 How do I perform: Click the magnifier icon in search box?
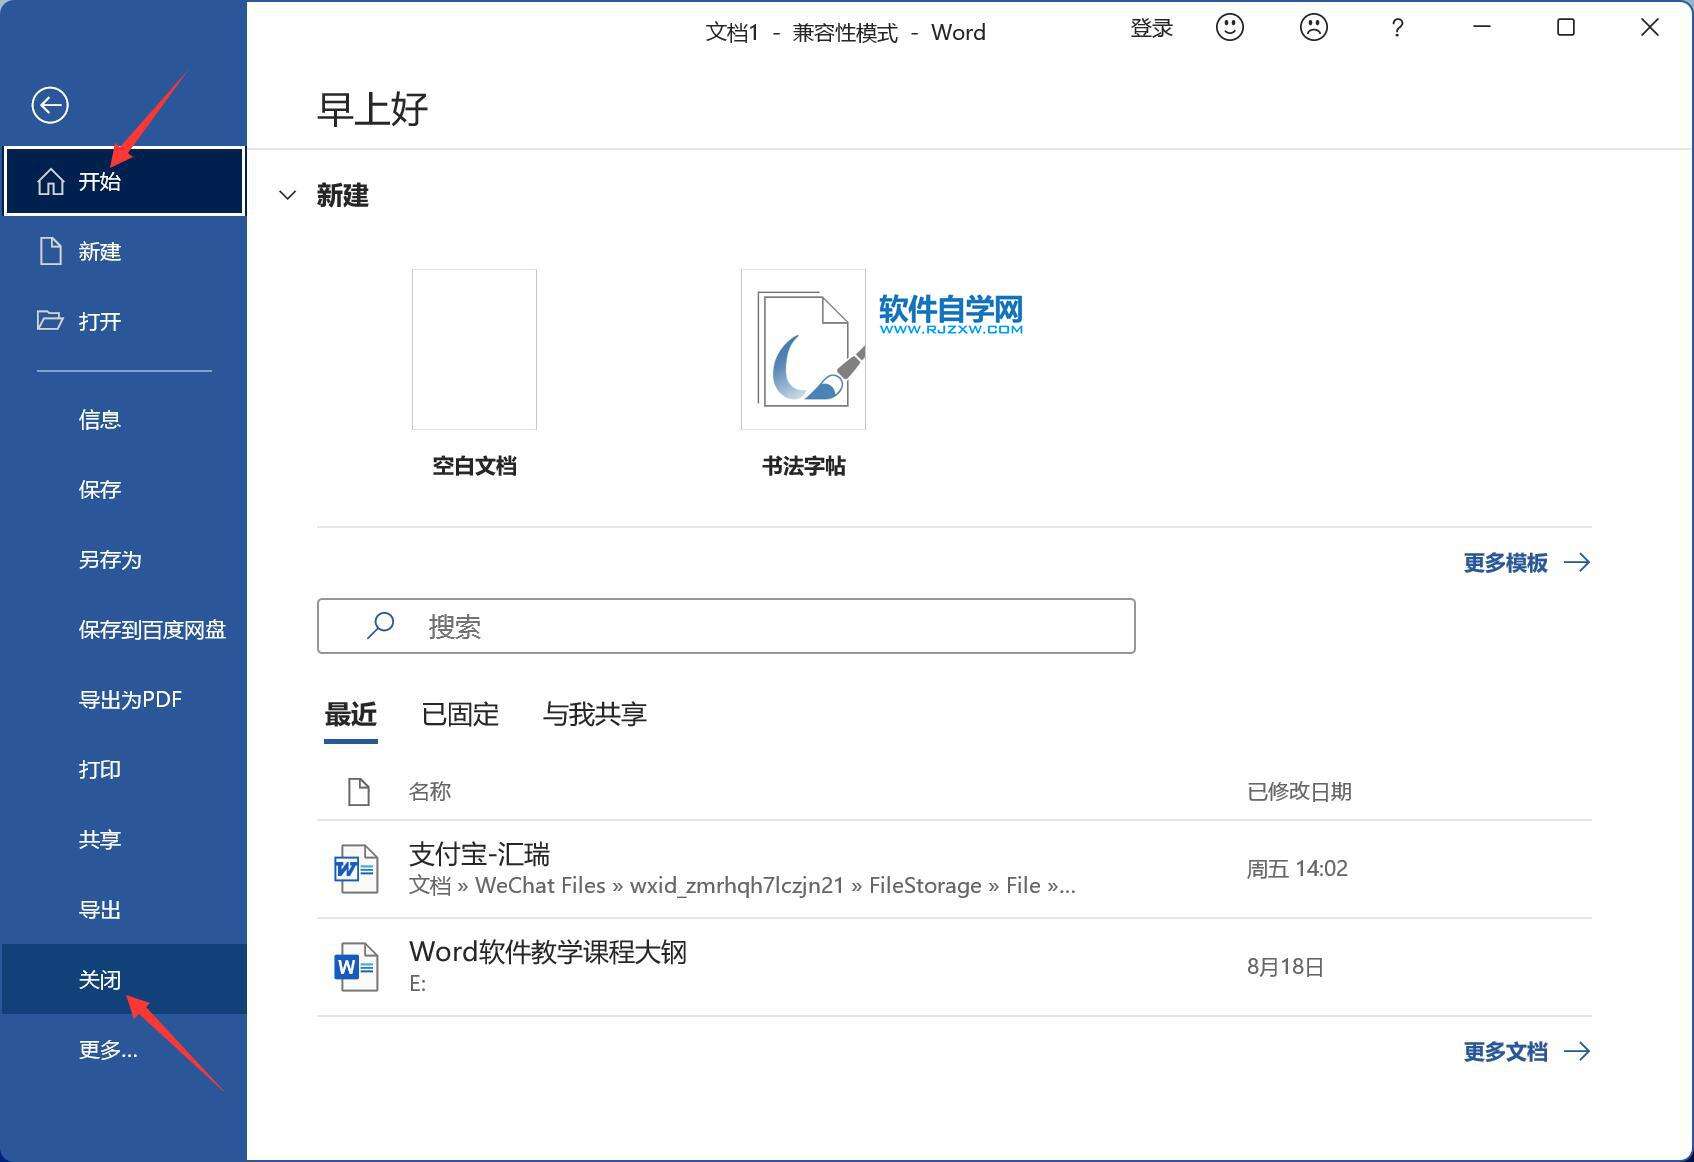380,626
